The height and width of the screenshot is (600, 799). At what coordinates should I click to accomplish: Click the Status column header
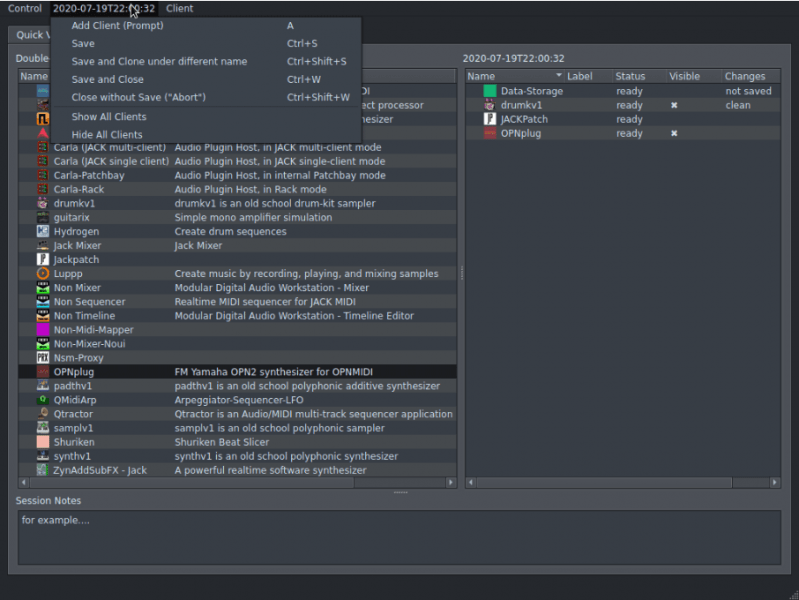click(639, 76)
